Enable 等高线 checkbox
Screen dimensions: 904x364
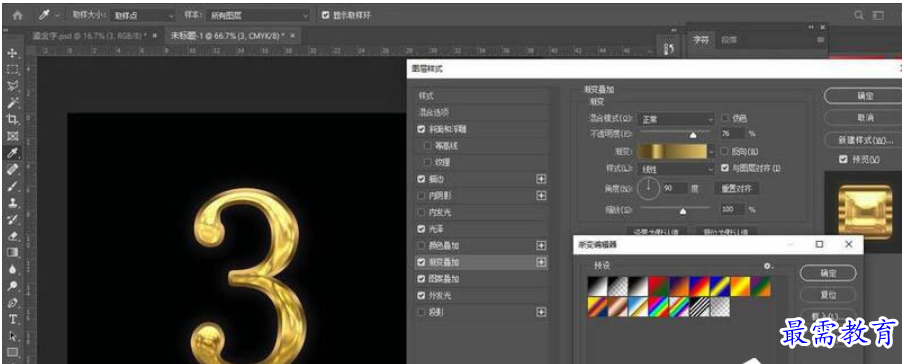coord(427,146)
